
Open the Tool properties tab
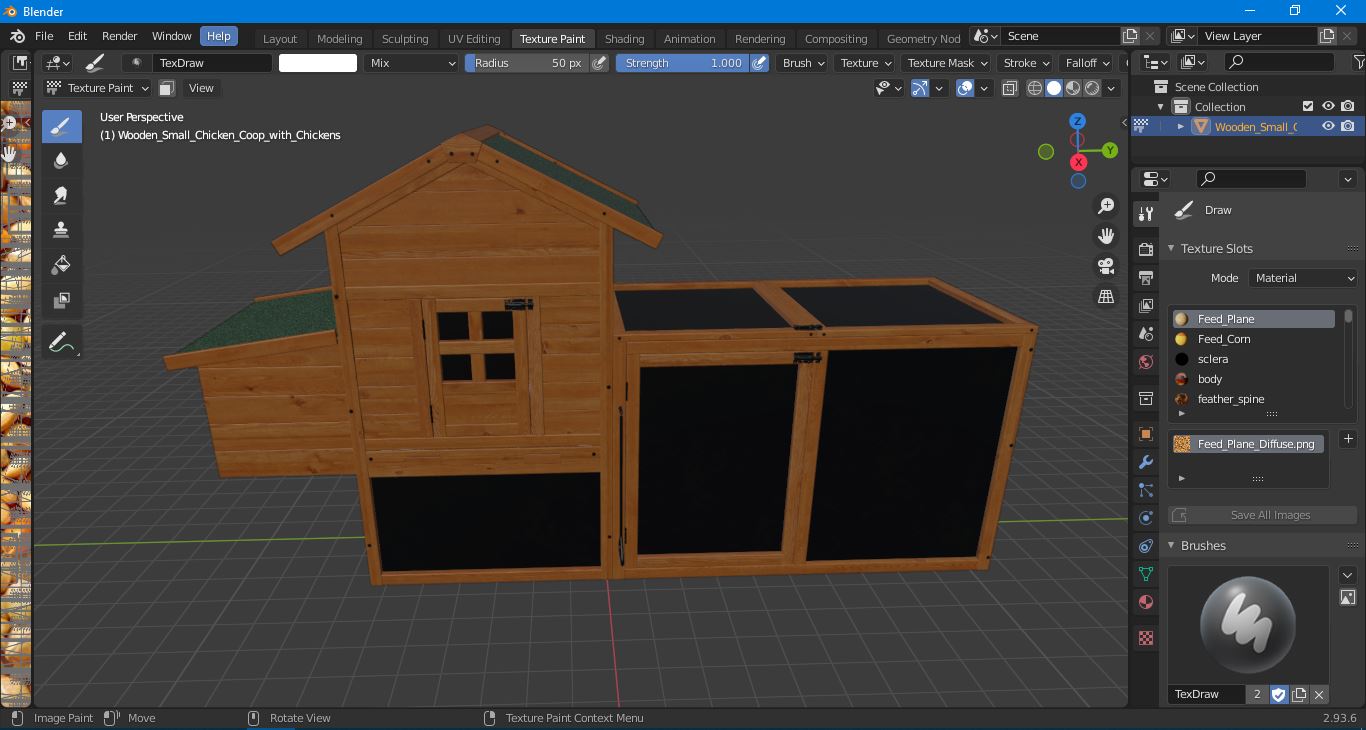[1146, 214]
